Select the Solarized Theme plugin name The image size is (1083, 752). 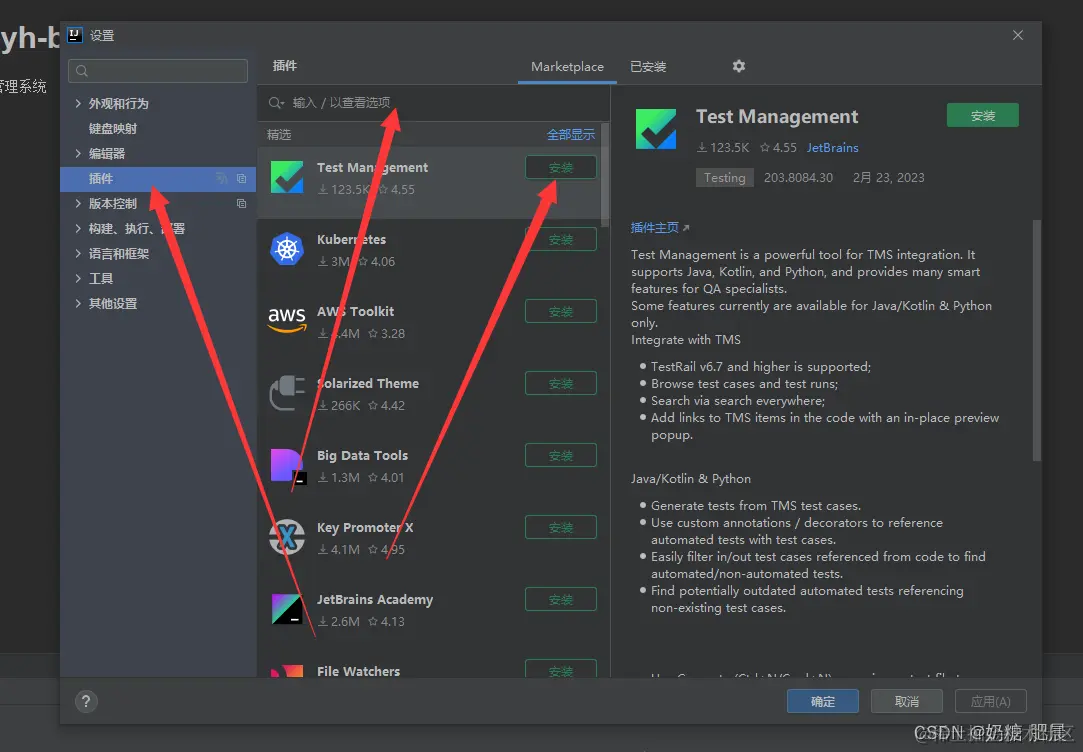coord(367,383)
